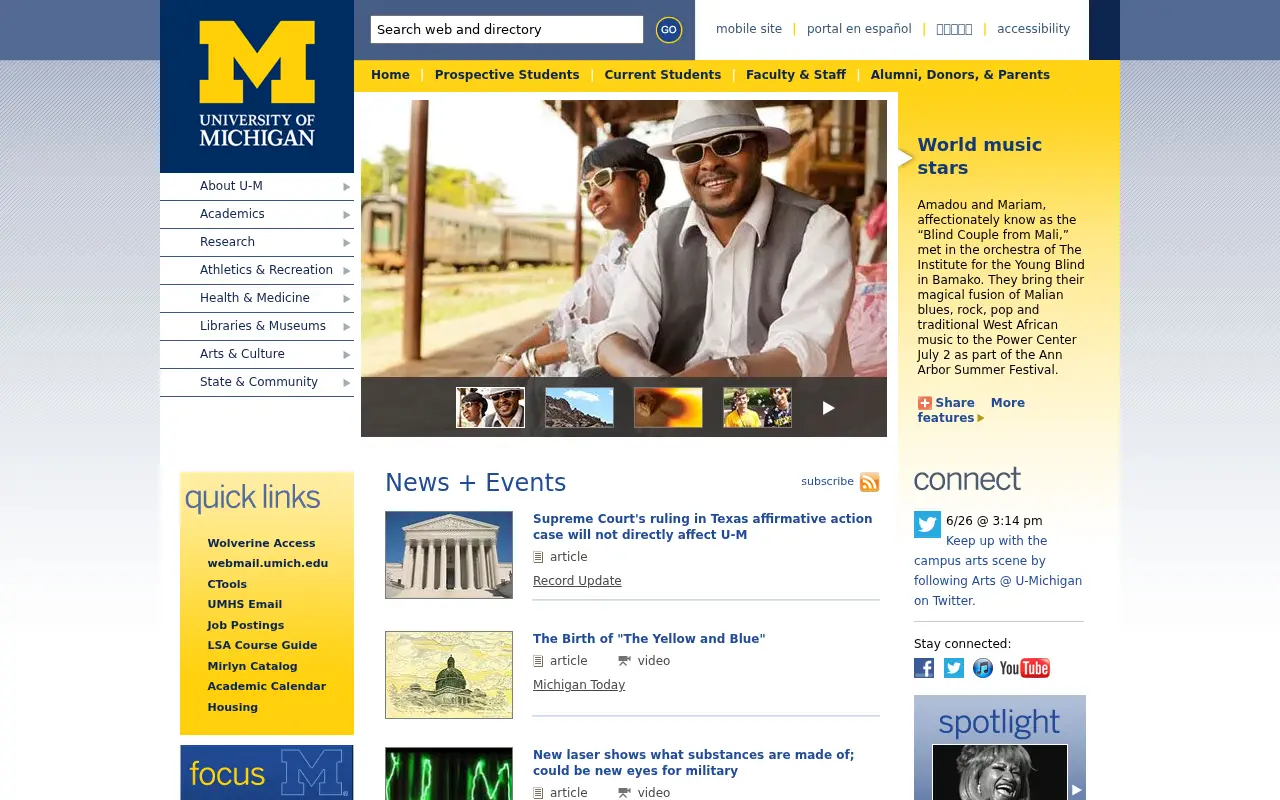1280x800 pixels.
Task: Select the Current Students tab
Action: tap(662, 75)
